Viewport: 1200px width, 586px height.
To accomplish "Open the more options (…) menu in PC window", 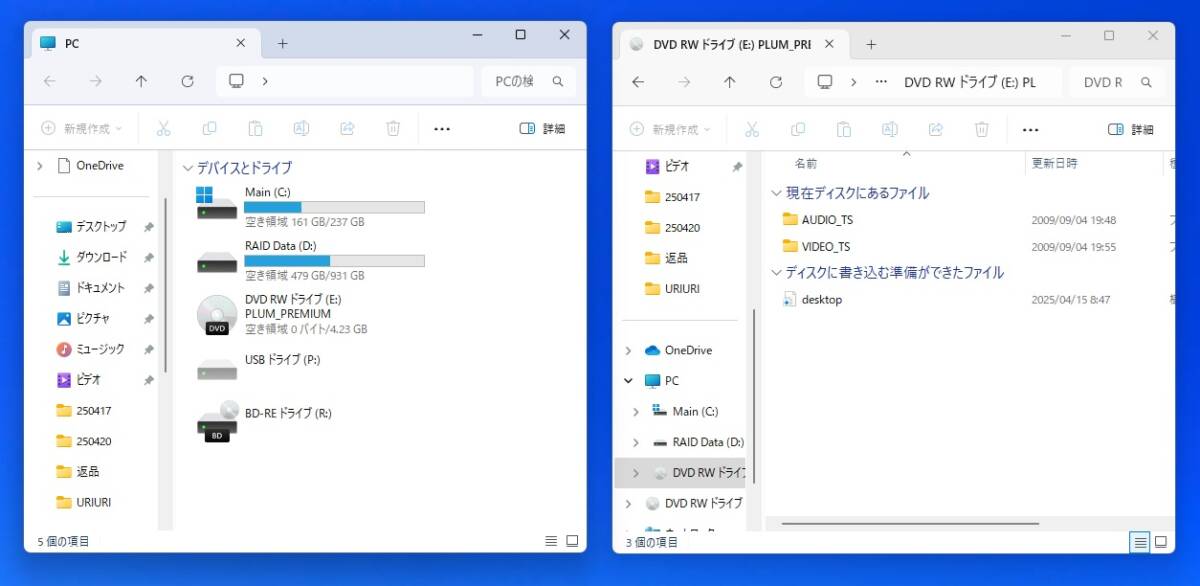I will [442, 129].
